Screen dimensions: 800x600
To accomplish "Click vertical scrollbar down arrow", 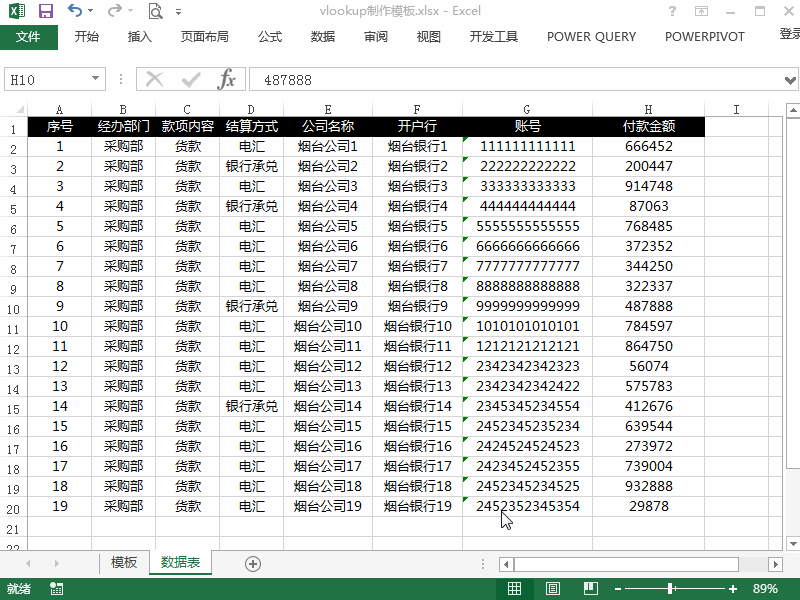I will point(793,543).
